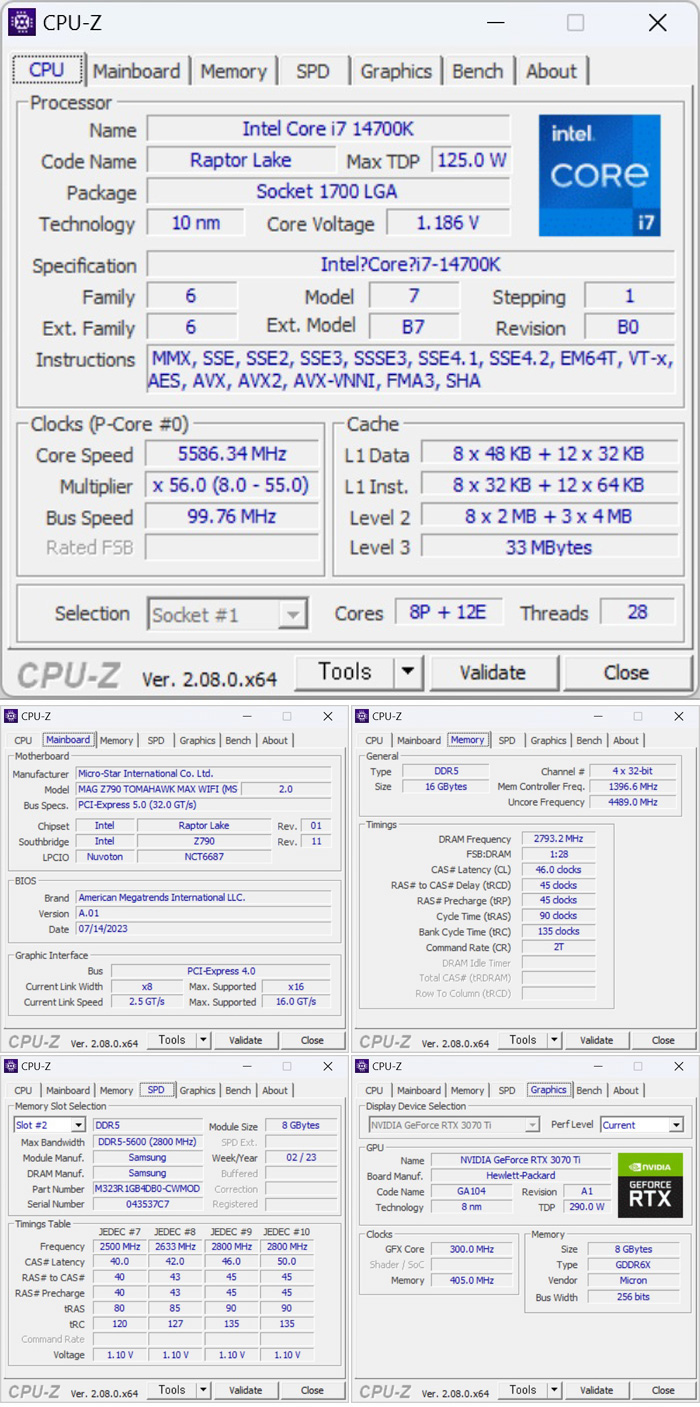This screenshot has width=700, height=1407.
Task: Open the Perf Level dropdown showing Current
Action: 676,1125
